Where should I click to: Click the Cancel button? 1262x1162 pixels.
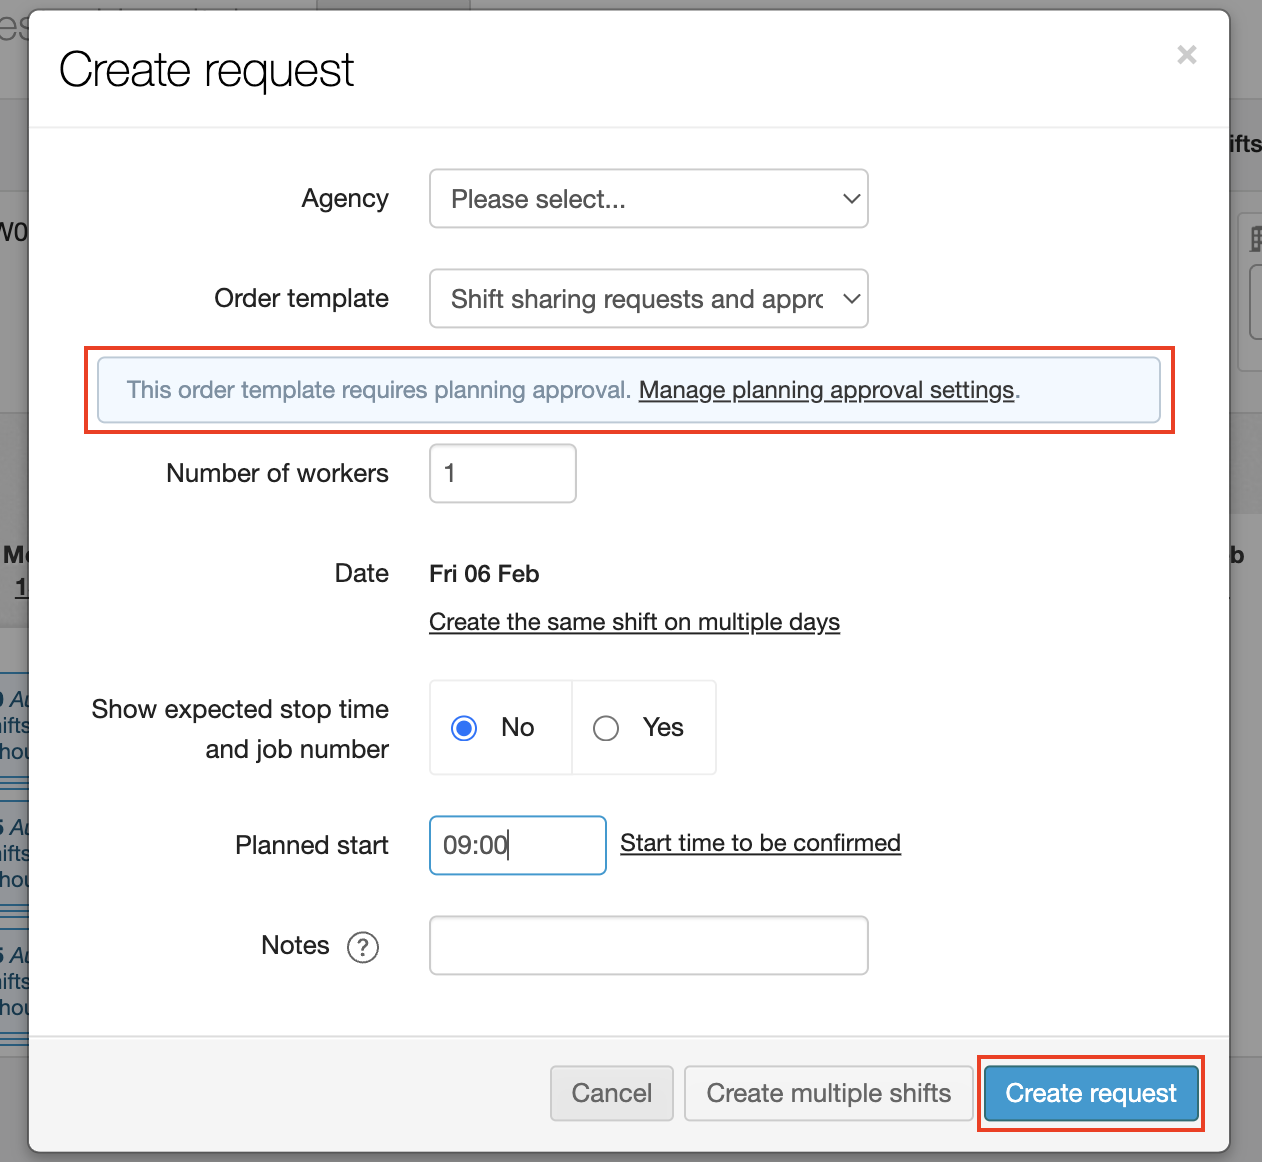(611, 1093)
